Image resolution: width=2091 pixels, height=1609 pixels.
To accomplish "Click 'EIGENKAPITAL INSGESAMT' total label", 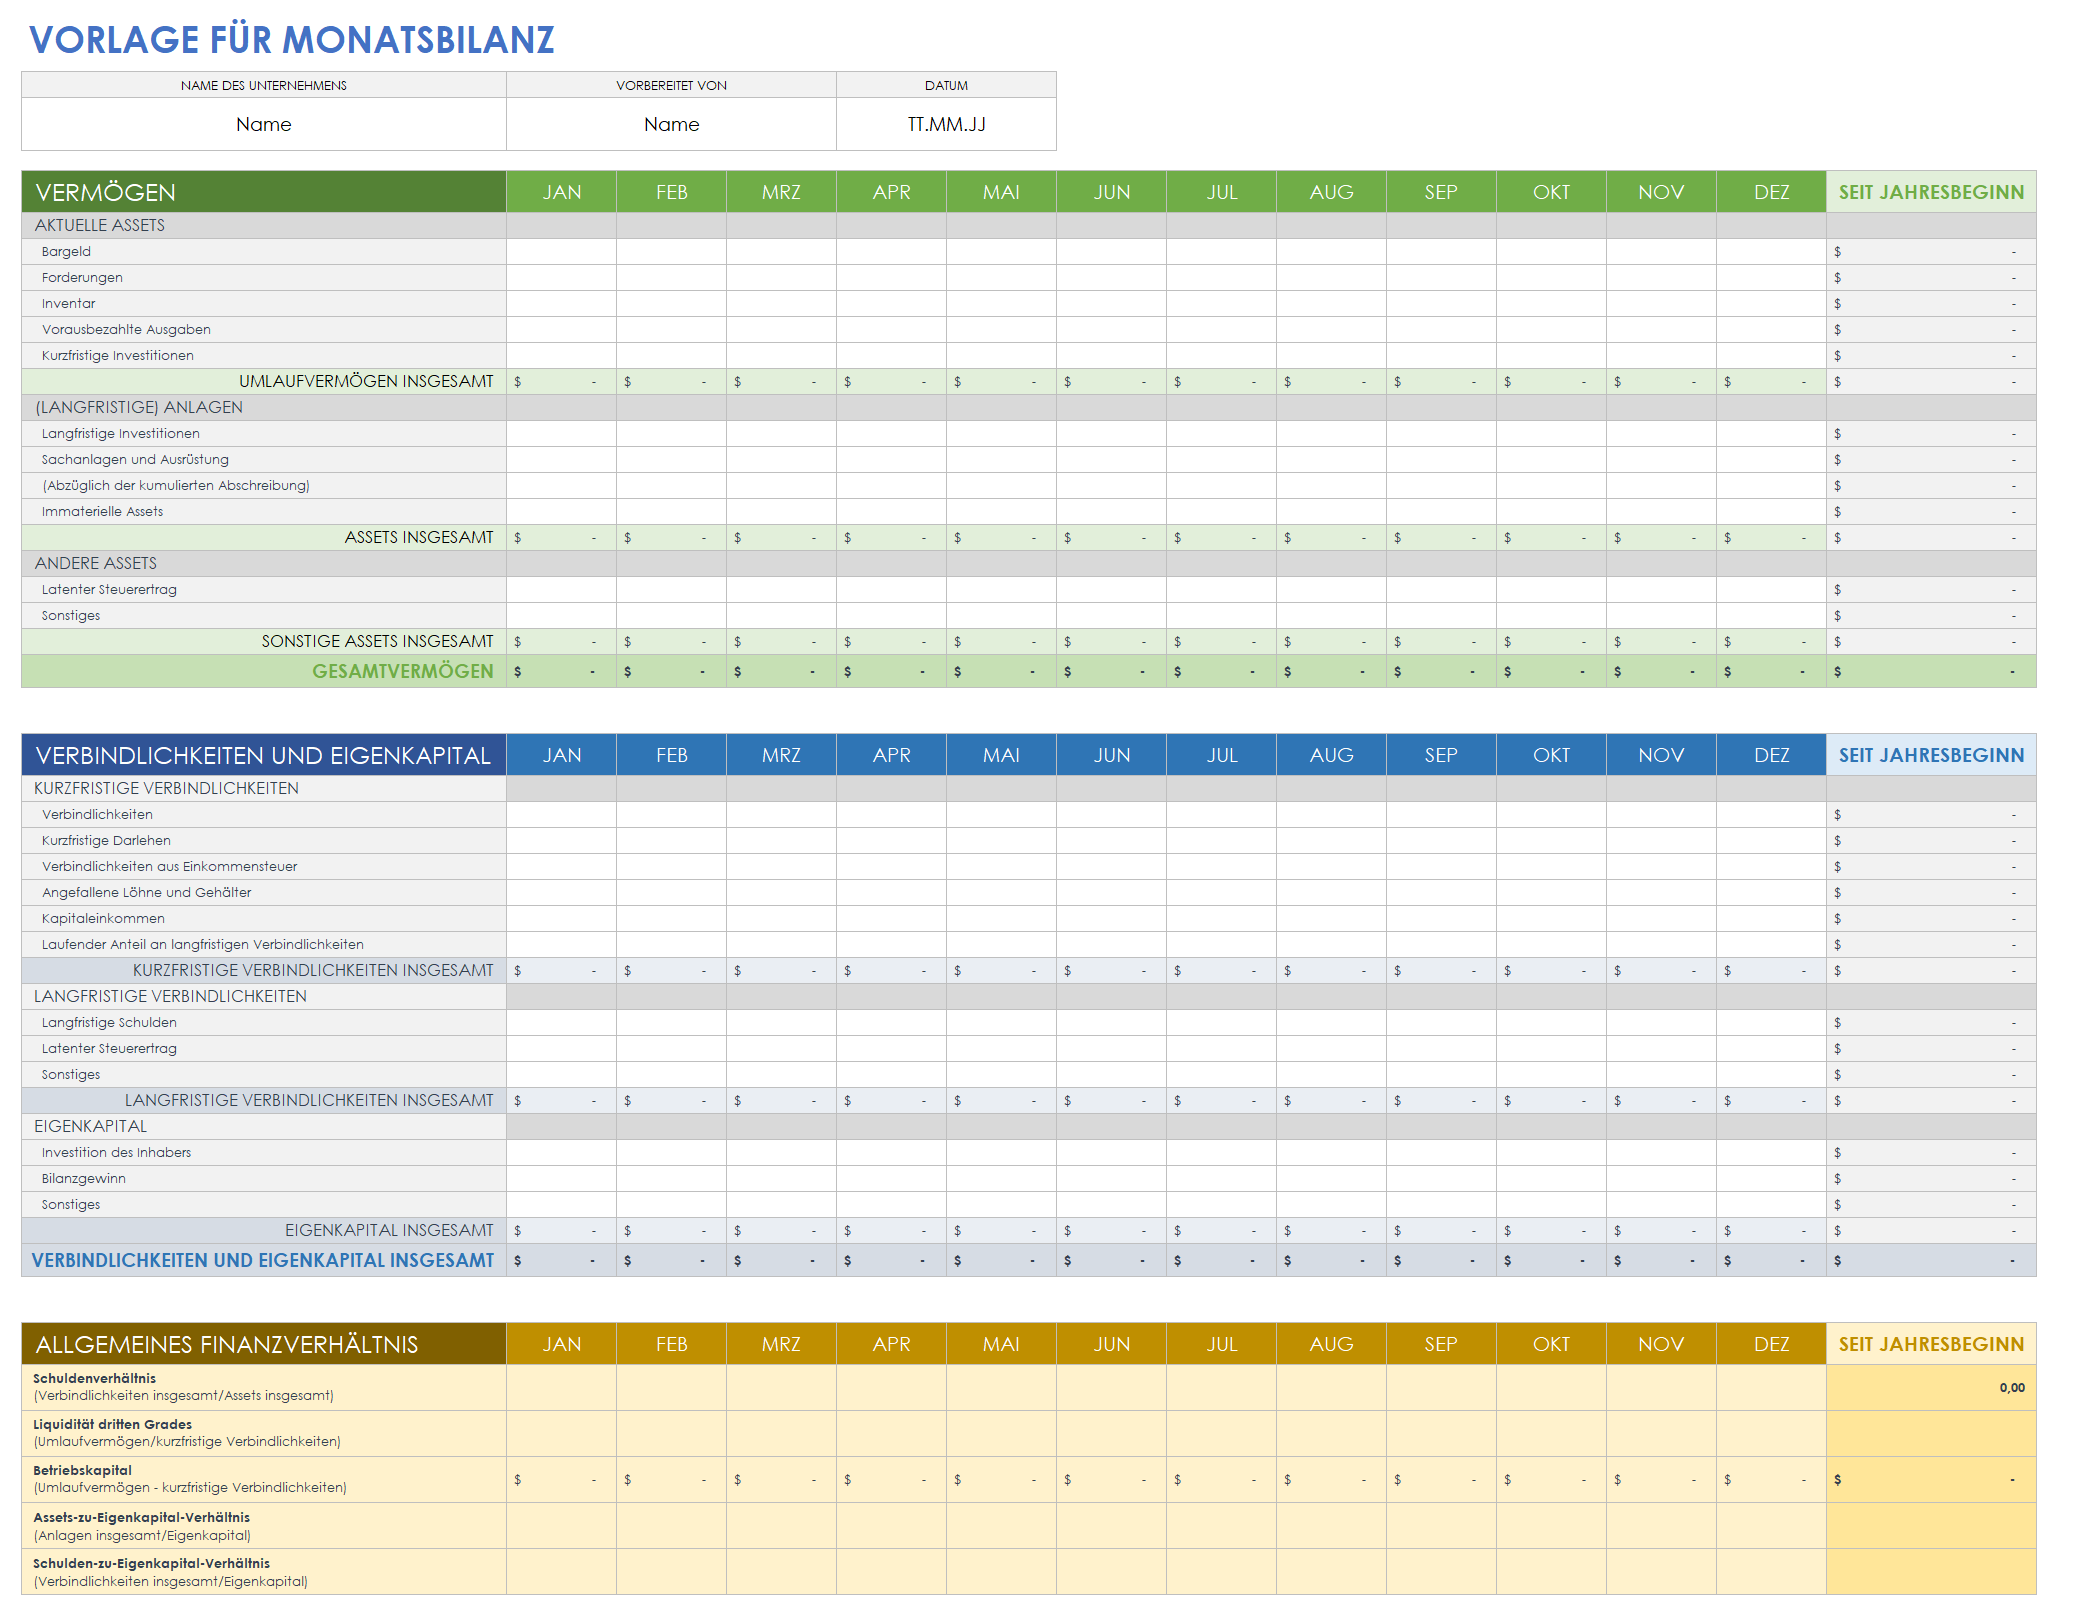I will tap(389, 1230).
